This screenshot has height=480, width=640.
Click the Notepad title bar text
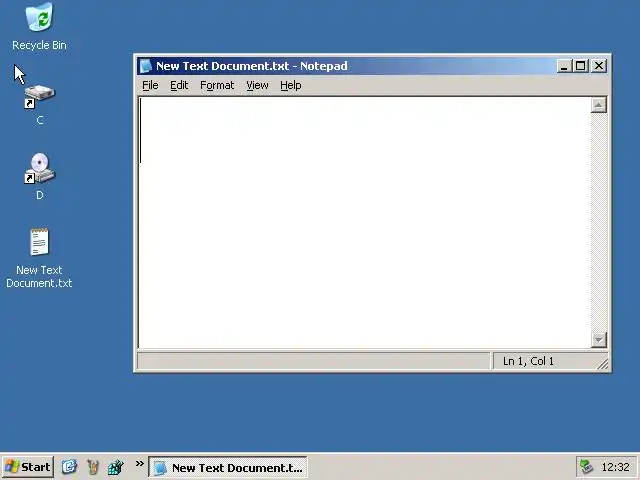pos(252,66)
